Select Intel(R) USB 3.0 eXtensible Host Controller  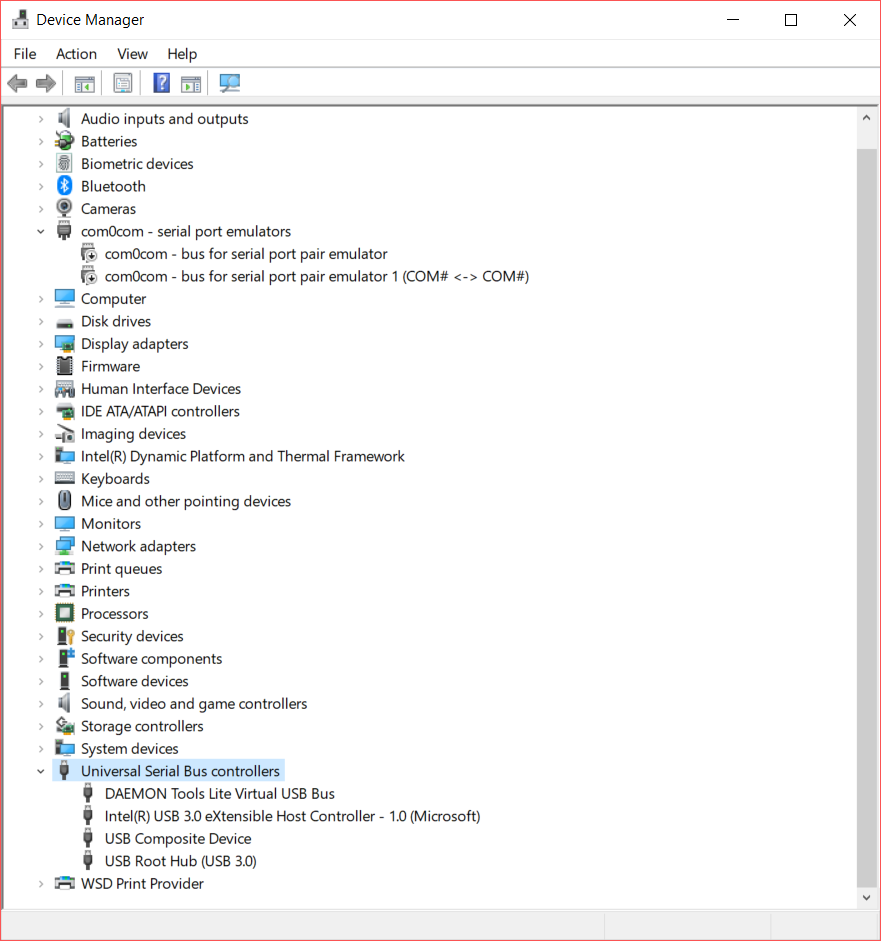click(292, 816)
